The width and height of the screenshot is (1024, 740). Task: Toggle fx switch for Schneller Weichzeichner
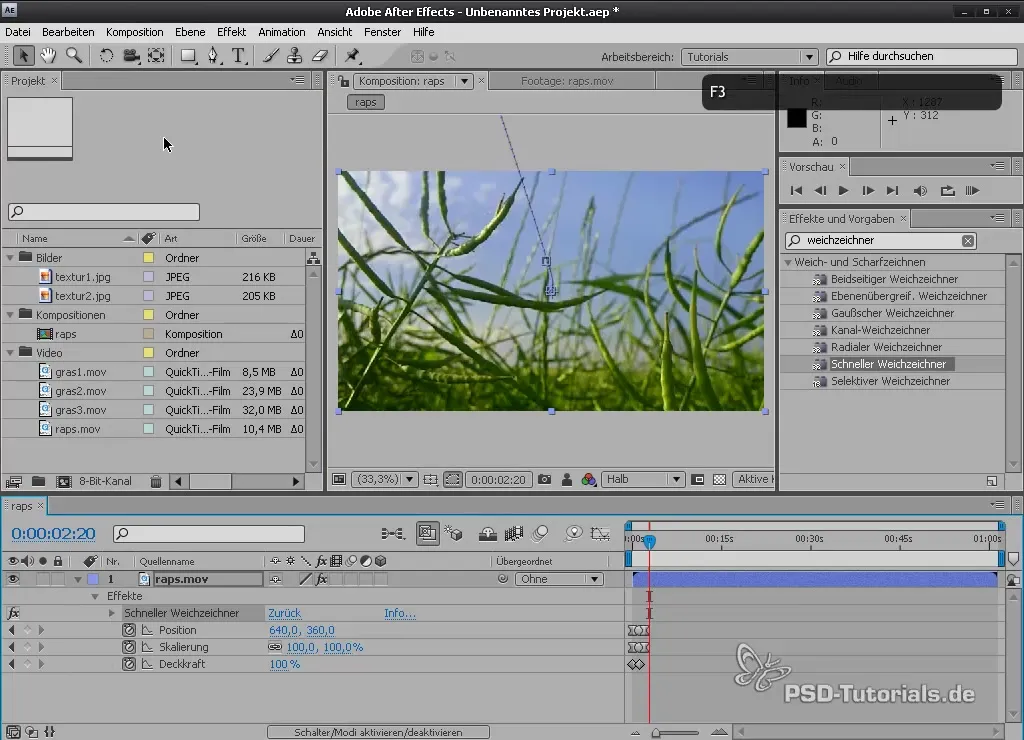13,613
